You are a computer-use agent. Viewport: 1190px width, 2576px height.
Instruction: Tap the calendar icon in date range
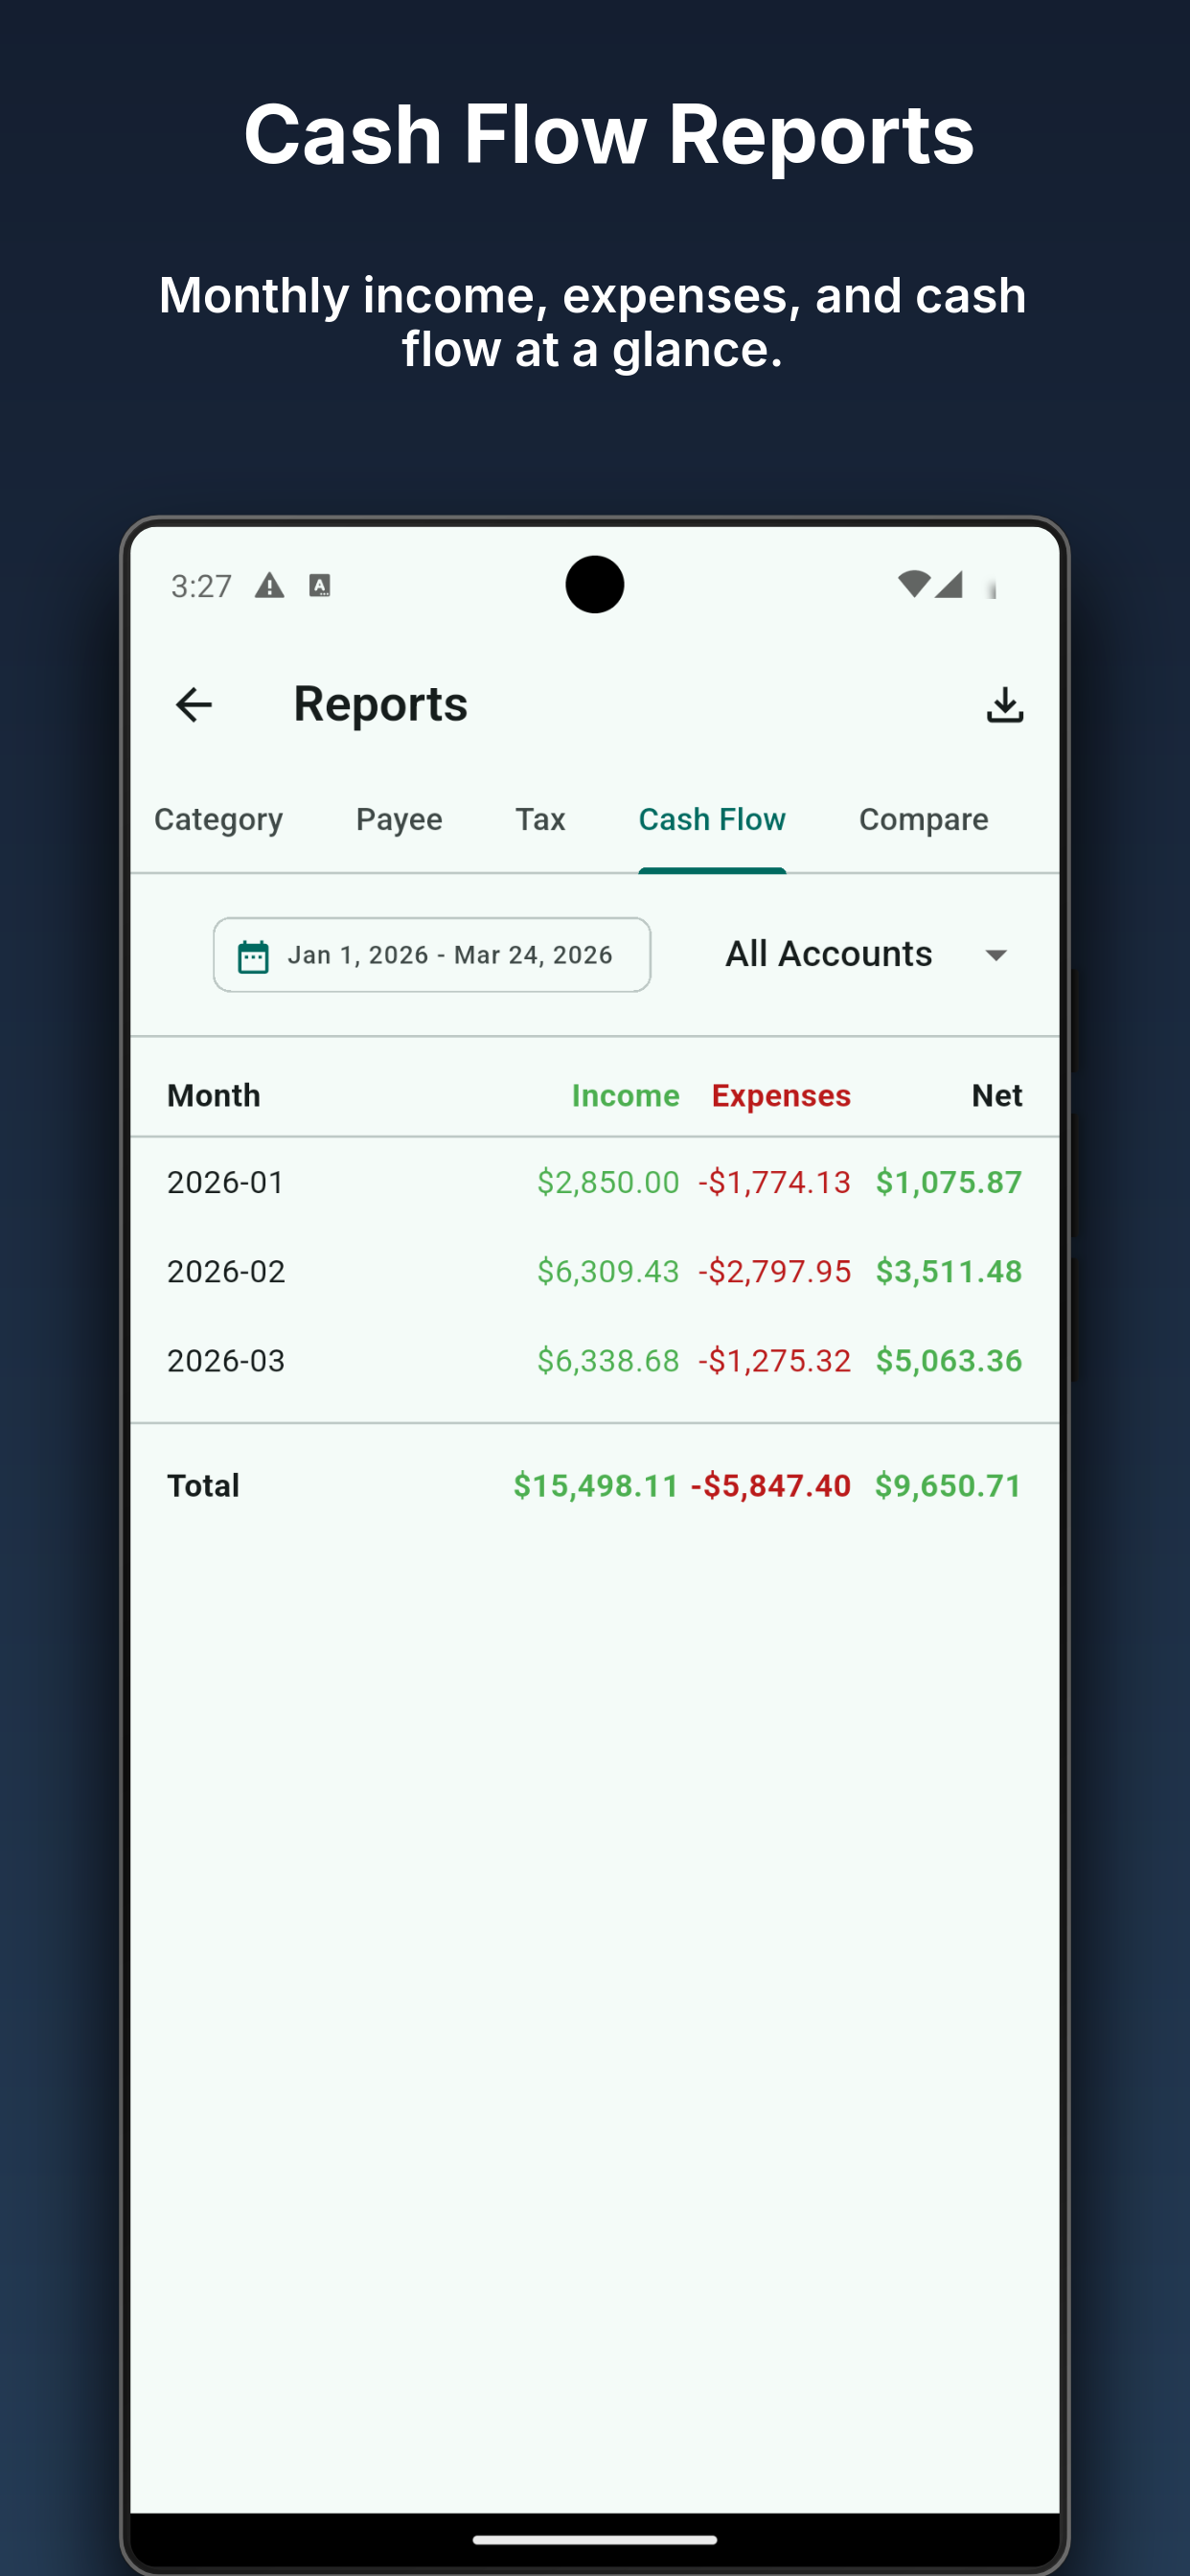(253, 956)
